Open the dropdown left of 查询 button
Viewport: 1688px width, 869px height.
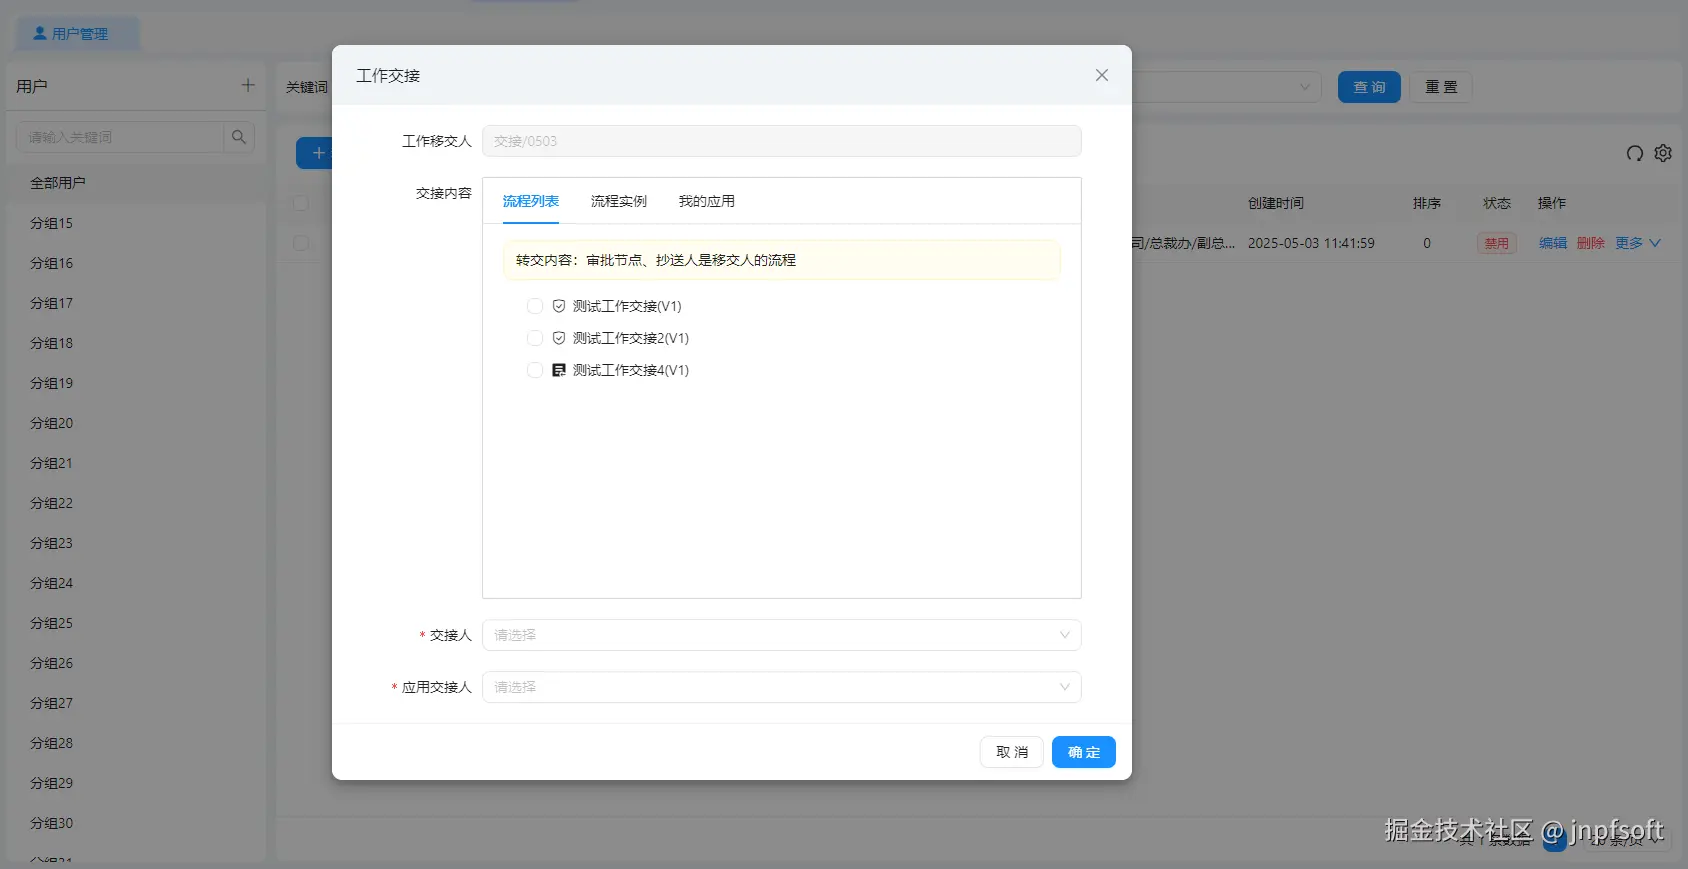pos(1227,87)
